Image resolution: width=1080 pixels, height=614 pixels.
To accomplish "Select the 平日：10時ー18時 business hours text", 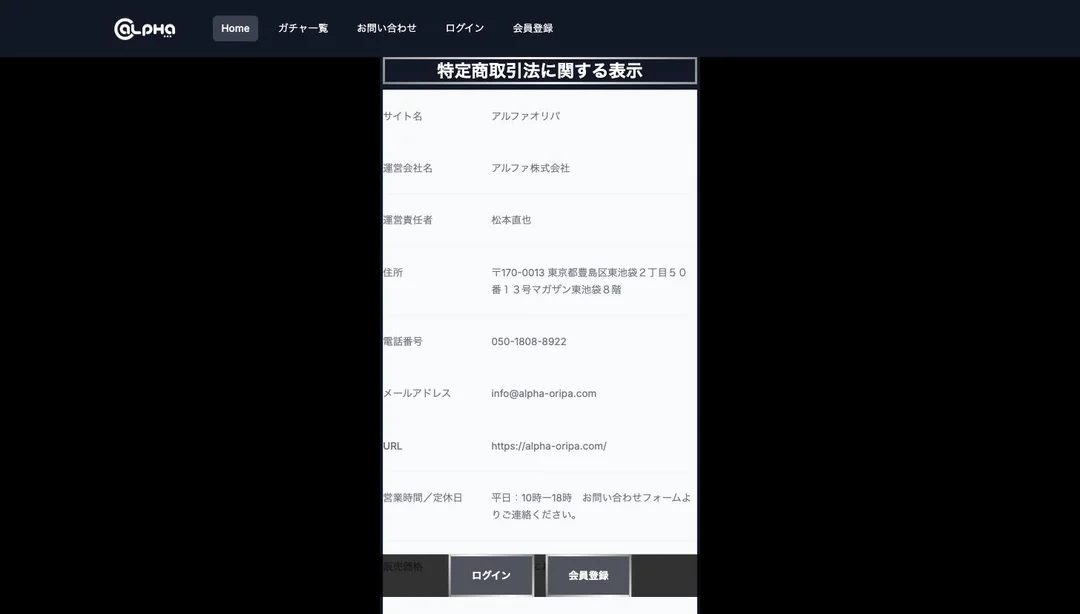I will [x=591, y=506].
